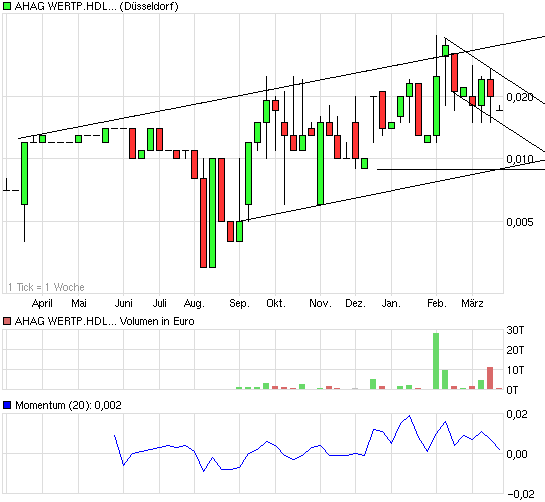This screenshot has width=545, height=502.
Task: Click the 0,020 price axis value
Action: pyautogui.click(x=520, y=97)
